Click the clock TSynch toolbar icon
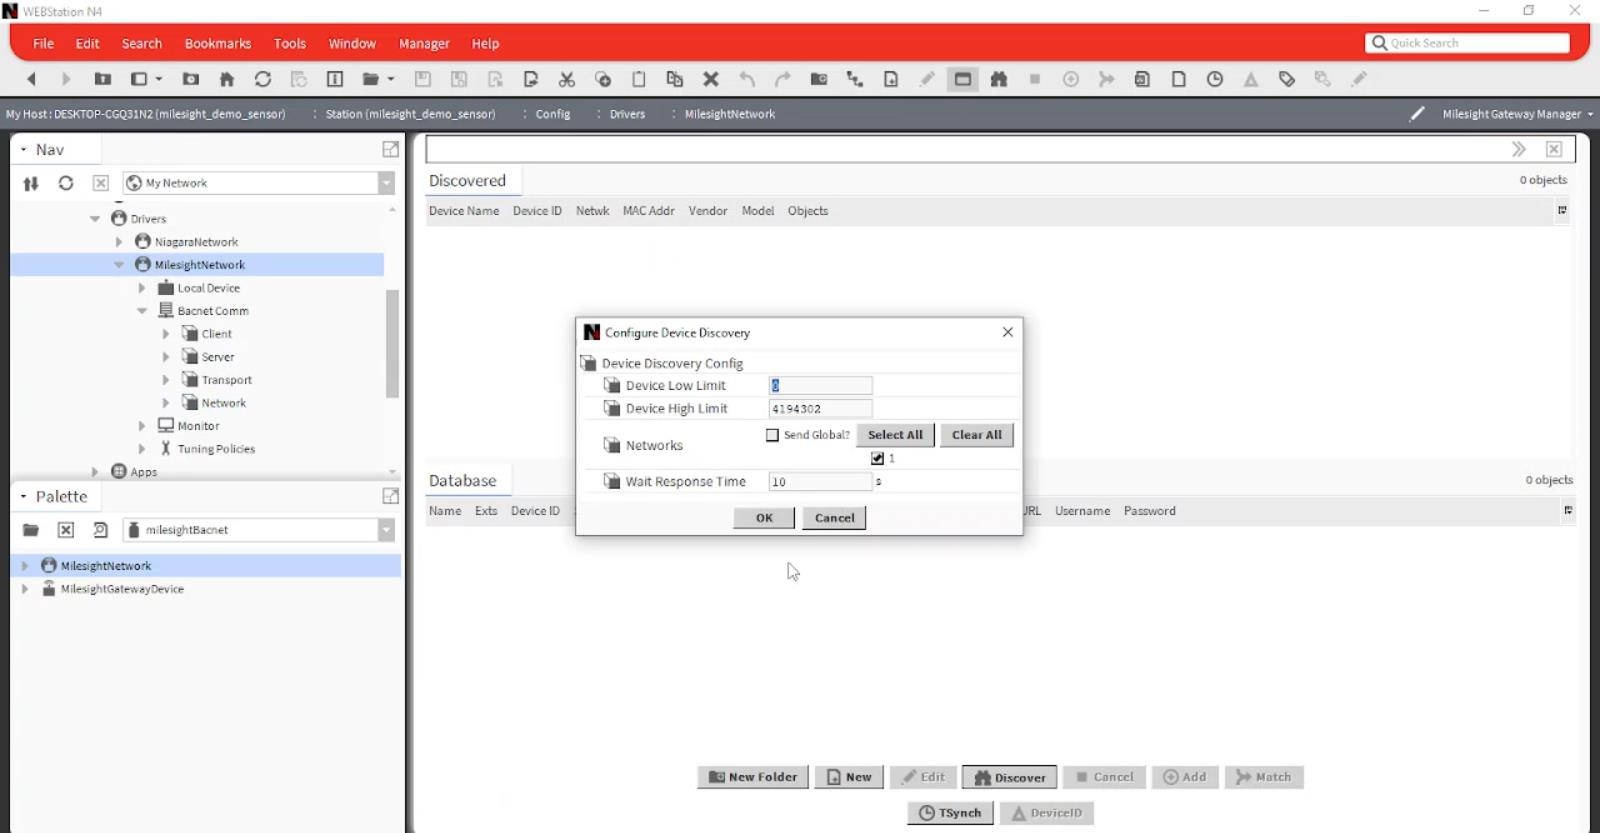Viewport: 1600px width, 833px height. click(x=1215, y=79)
